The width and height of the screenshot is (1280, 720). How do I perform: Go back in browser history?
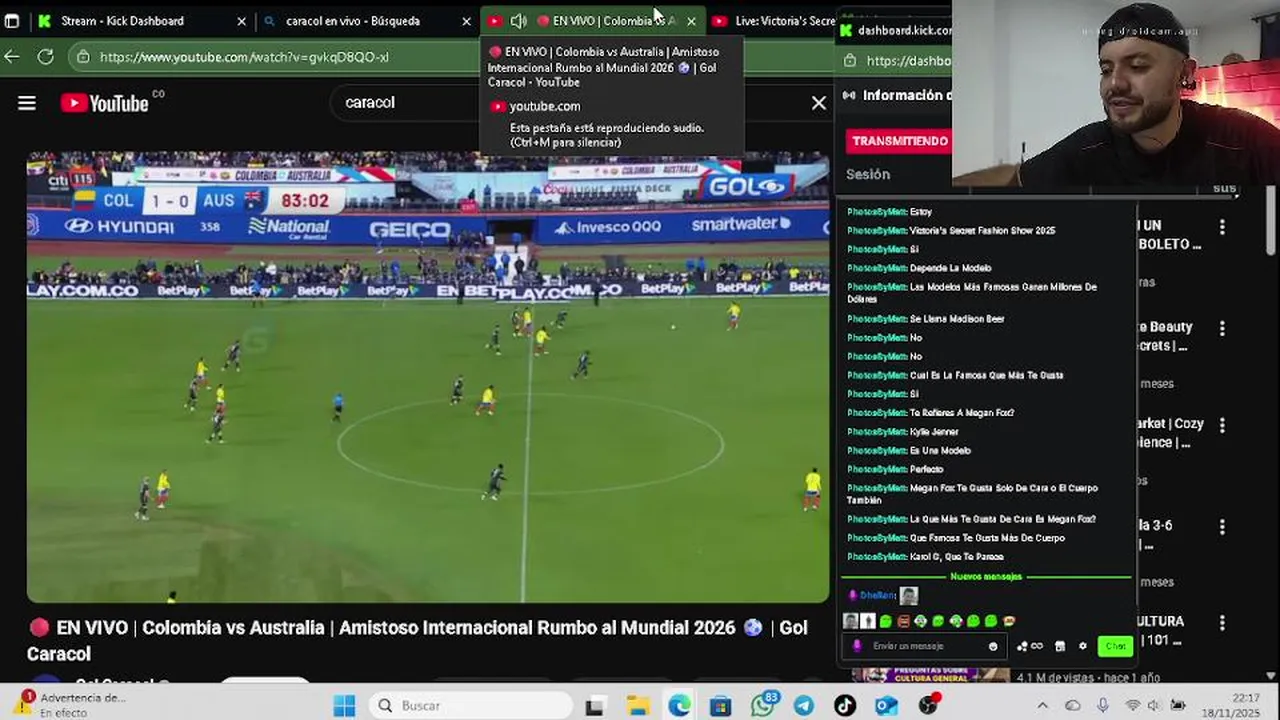click(x=12, y=57)
